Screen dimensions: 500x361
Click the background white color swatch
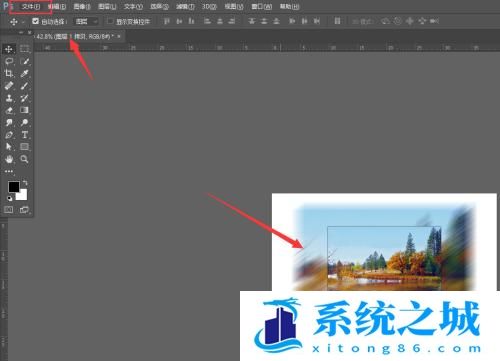22,195
